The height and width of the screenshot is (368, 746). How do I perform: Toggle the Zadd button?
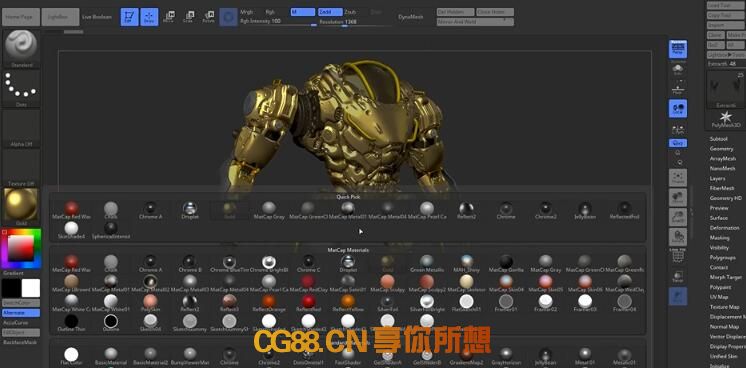[x=330, y=12]
